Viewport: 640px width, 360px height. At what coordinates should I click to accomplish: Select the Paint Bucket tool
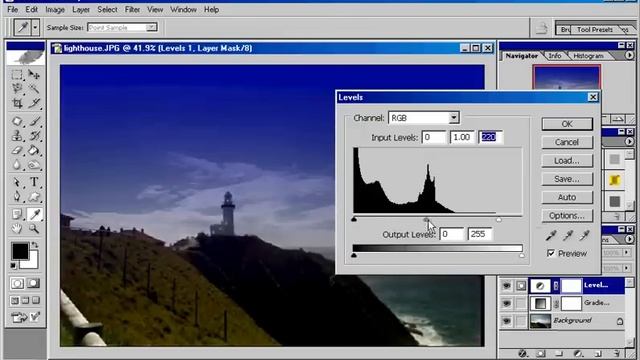[x=34, y=151]
